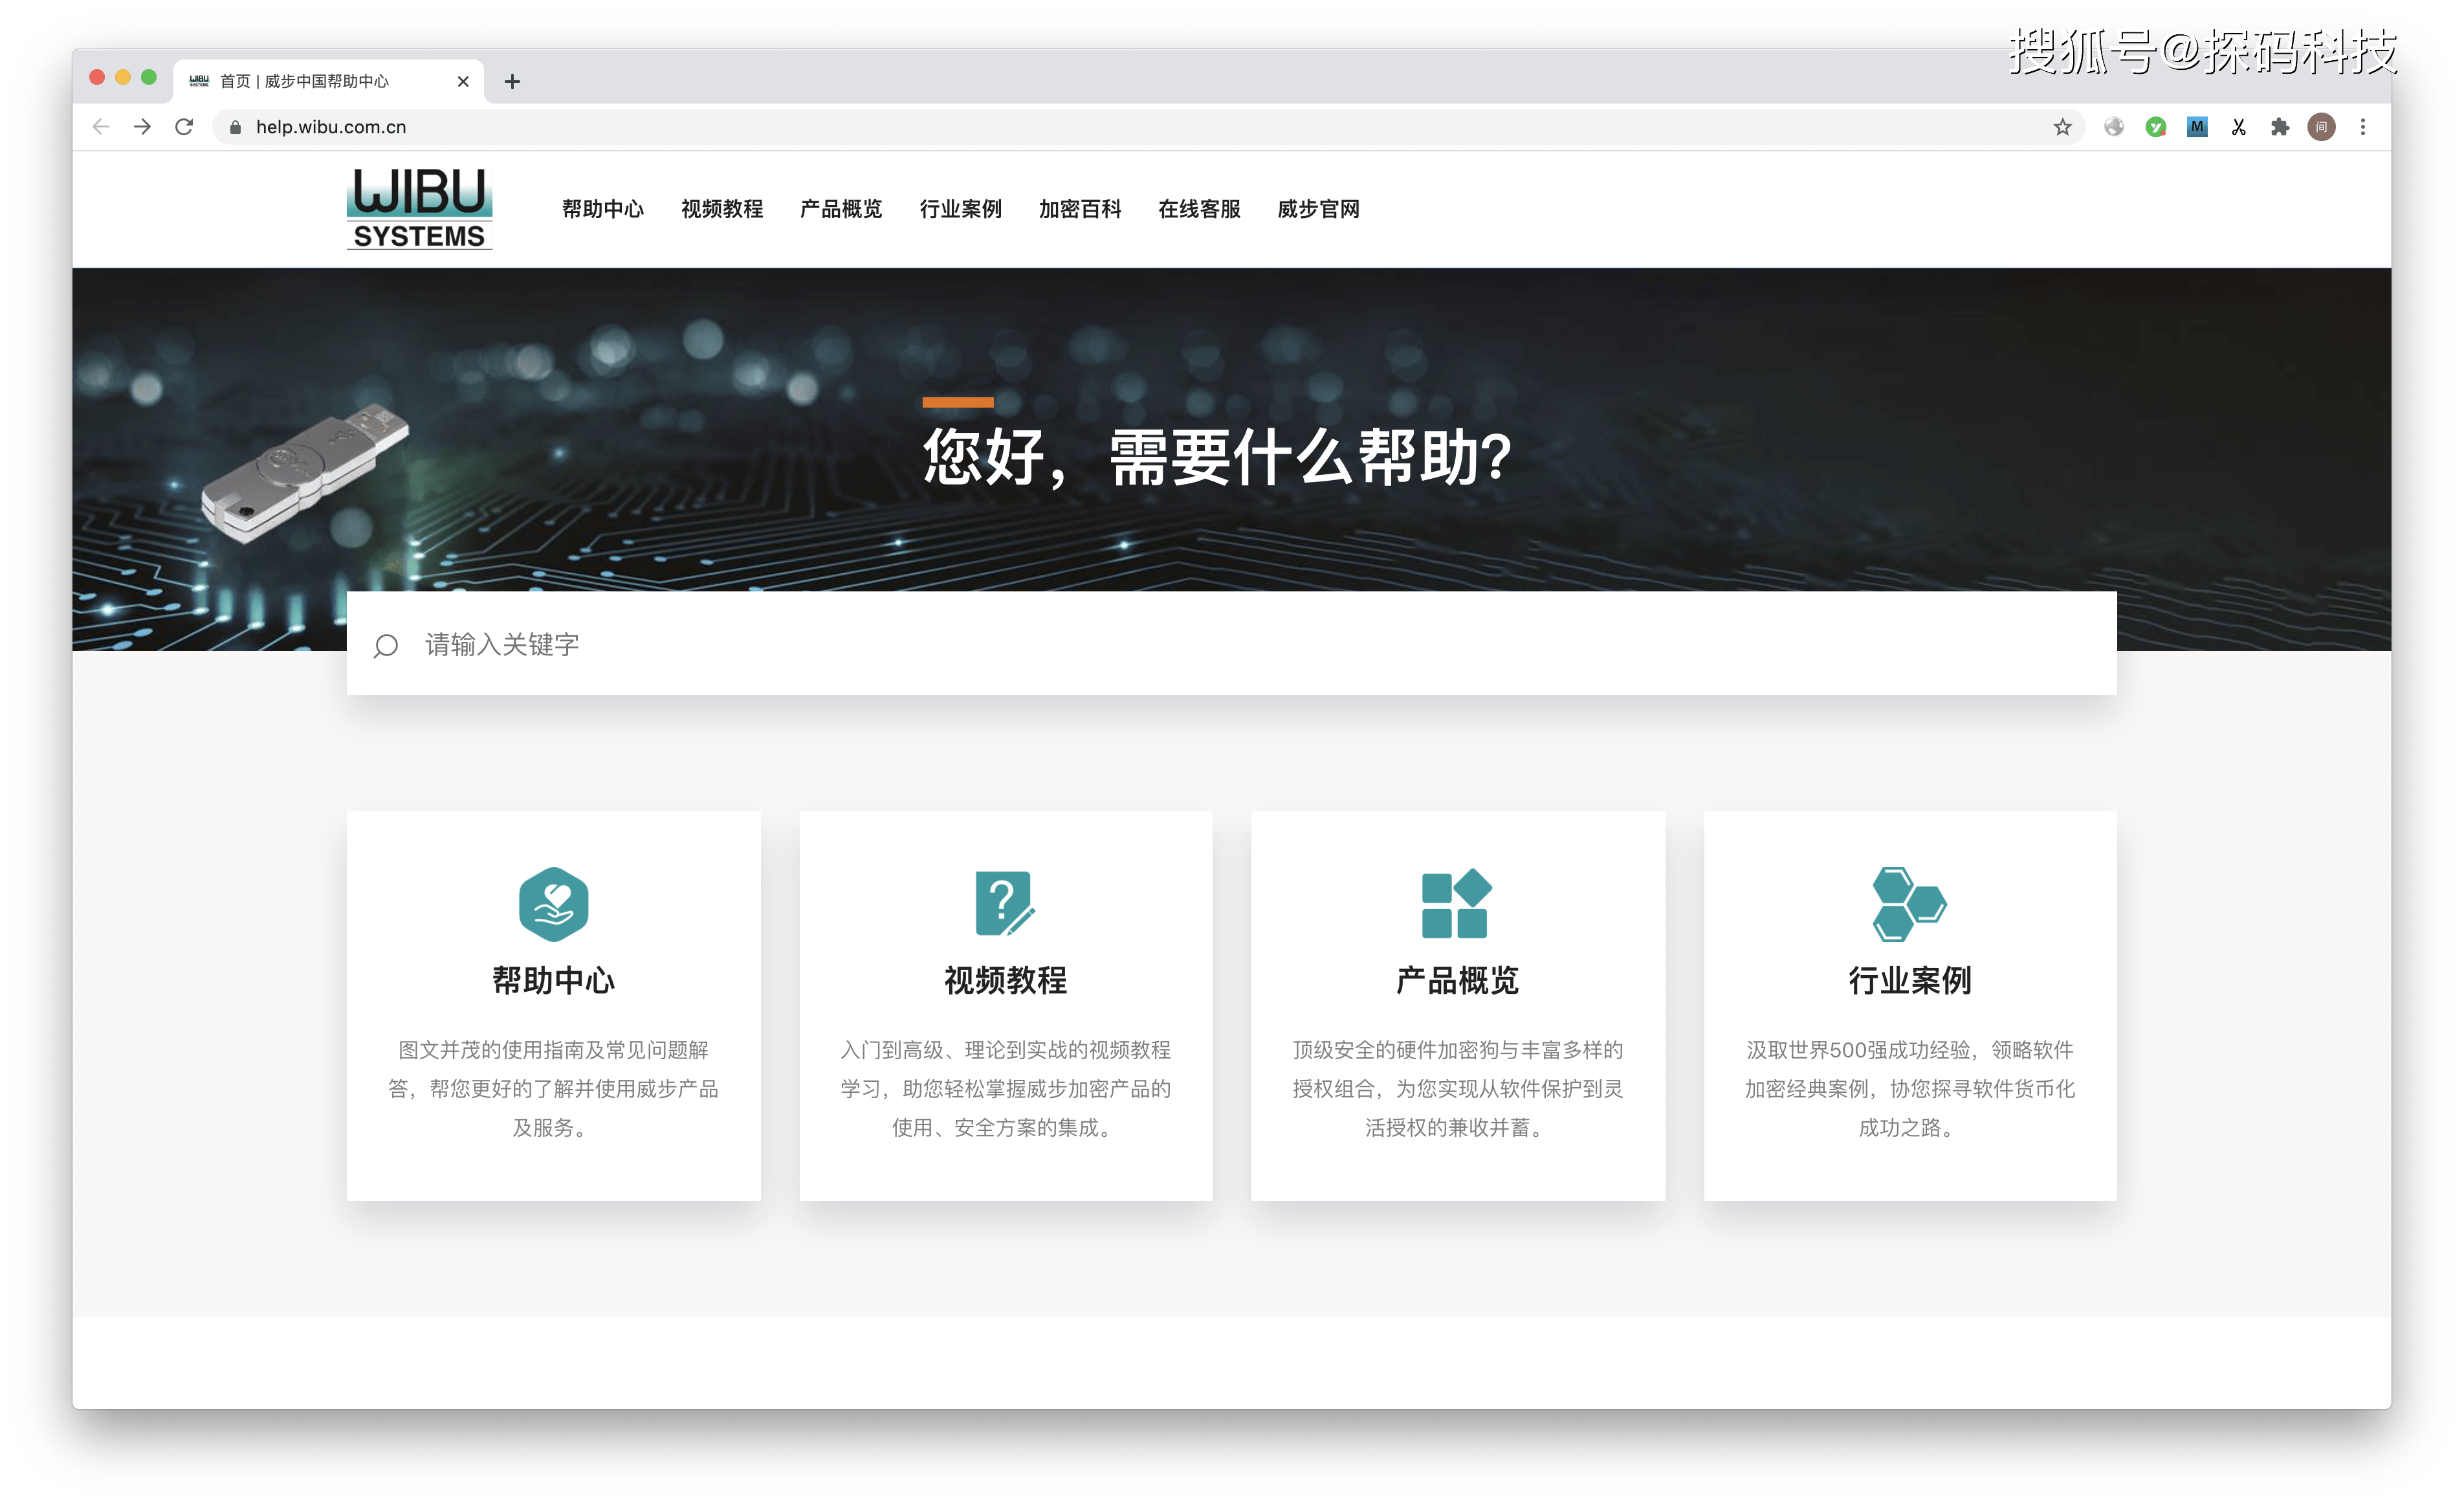Click the description starting 图文并茂的使用指南
The image size is (2464, 1505).
click(x=553, y=1089)
